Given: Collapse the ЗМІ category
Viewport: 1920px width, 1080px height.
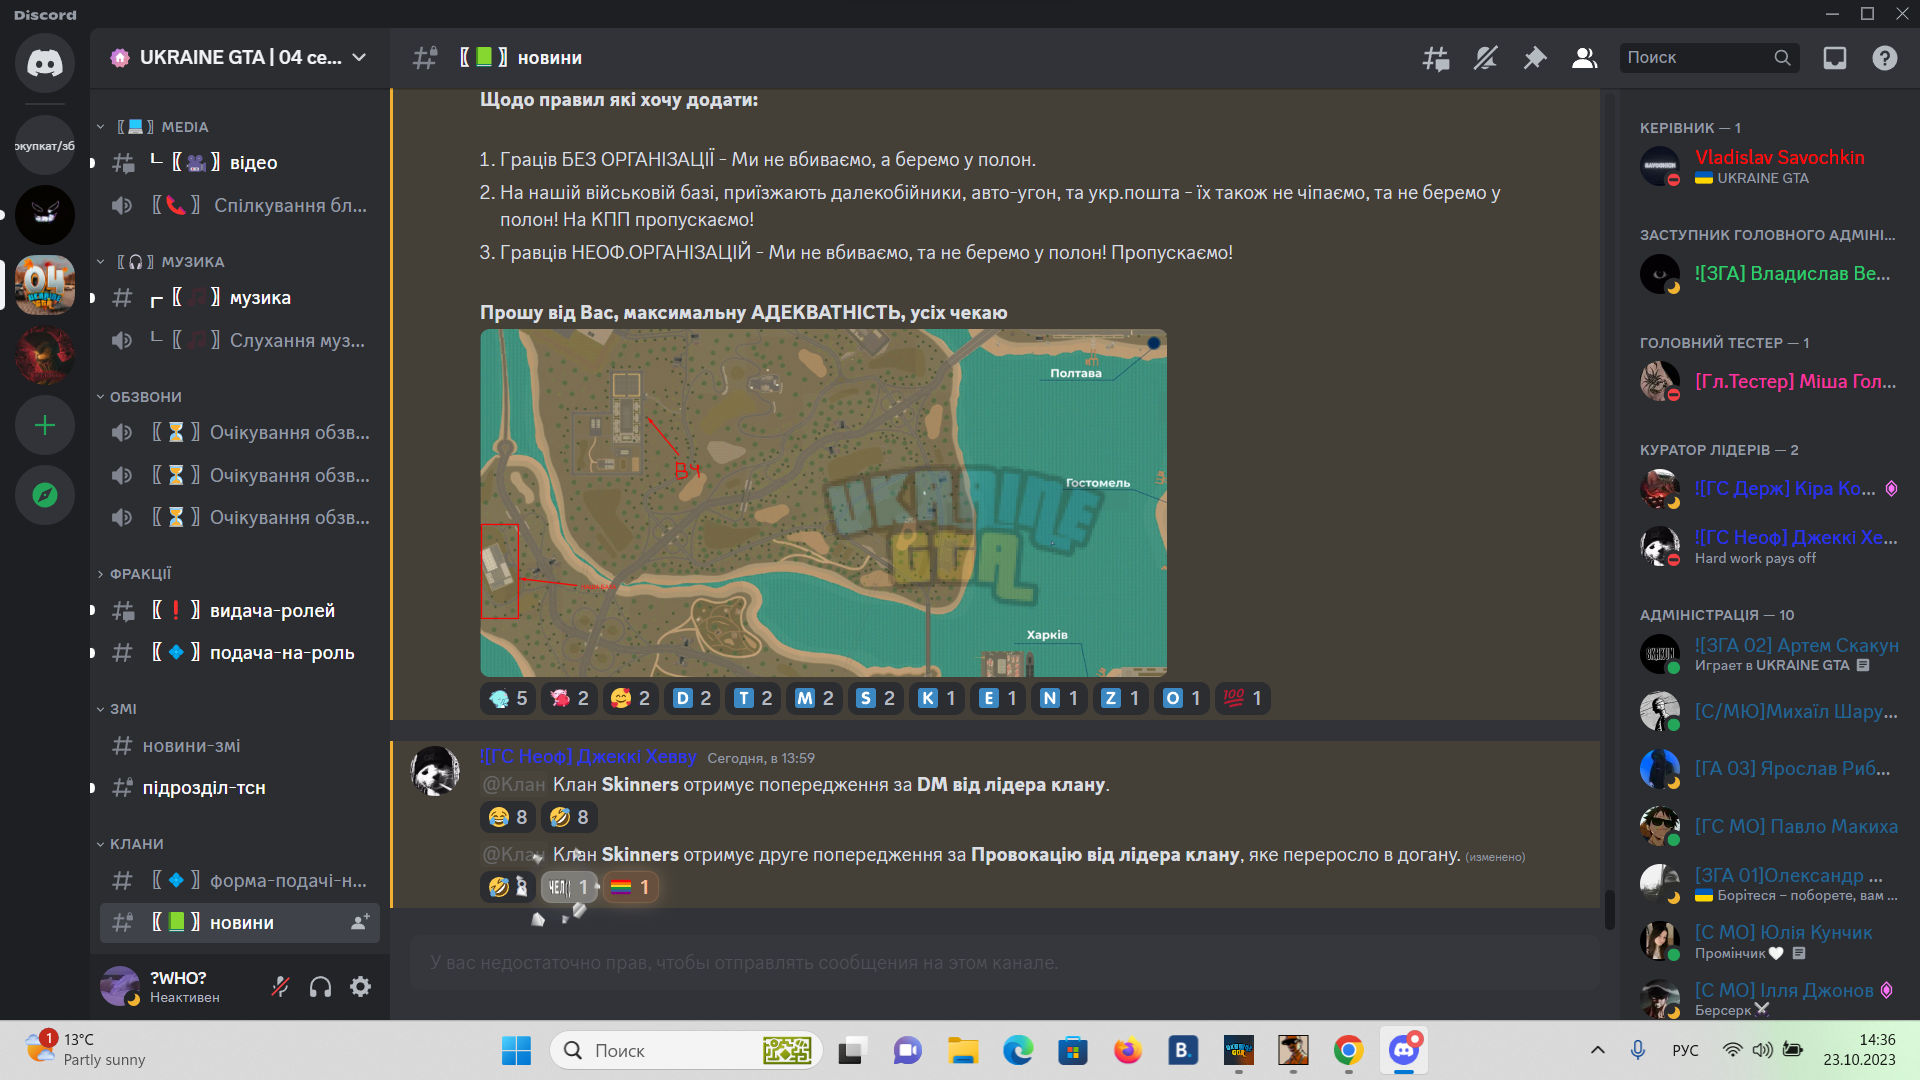Looking at the screenshot, I should pos(116,709).
